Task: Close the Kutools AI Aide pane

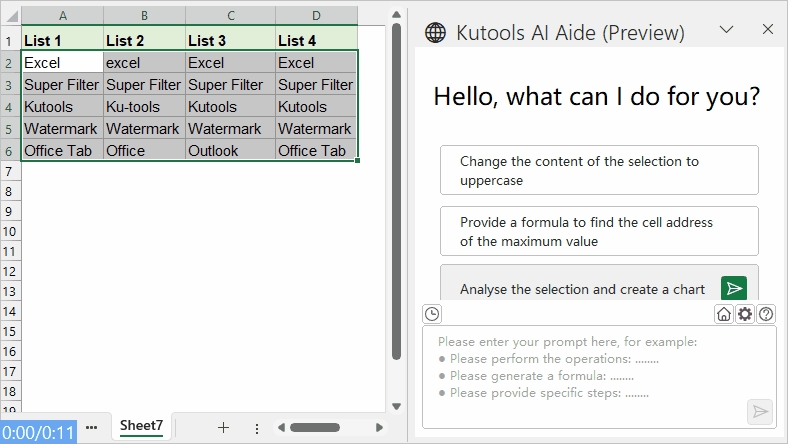Action: [x=768, y=30]
